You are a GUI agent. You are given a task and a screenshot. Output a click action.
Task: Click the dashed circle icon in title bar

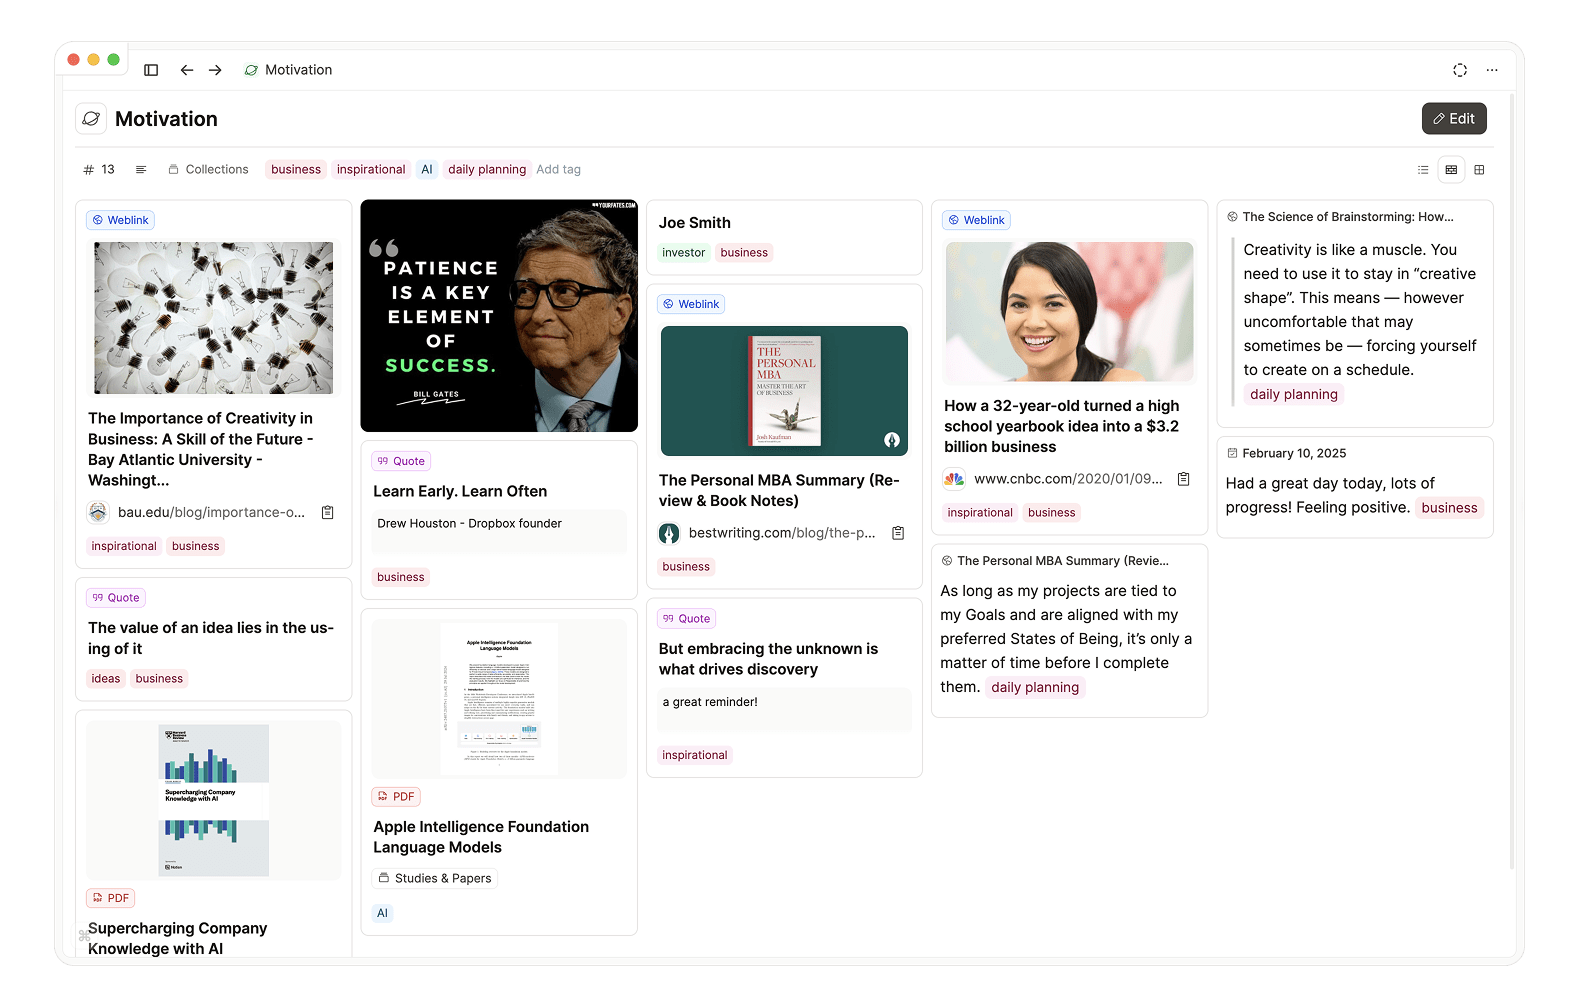pyautogui.click(x=1460, y=70)
